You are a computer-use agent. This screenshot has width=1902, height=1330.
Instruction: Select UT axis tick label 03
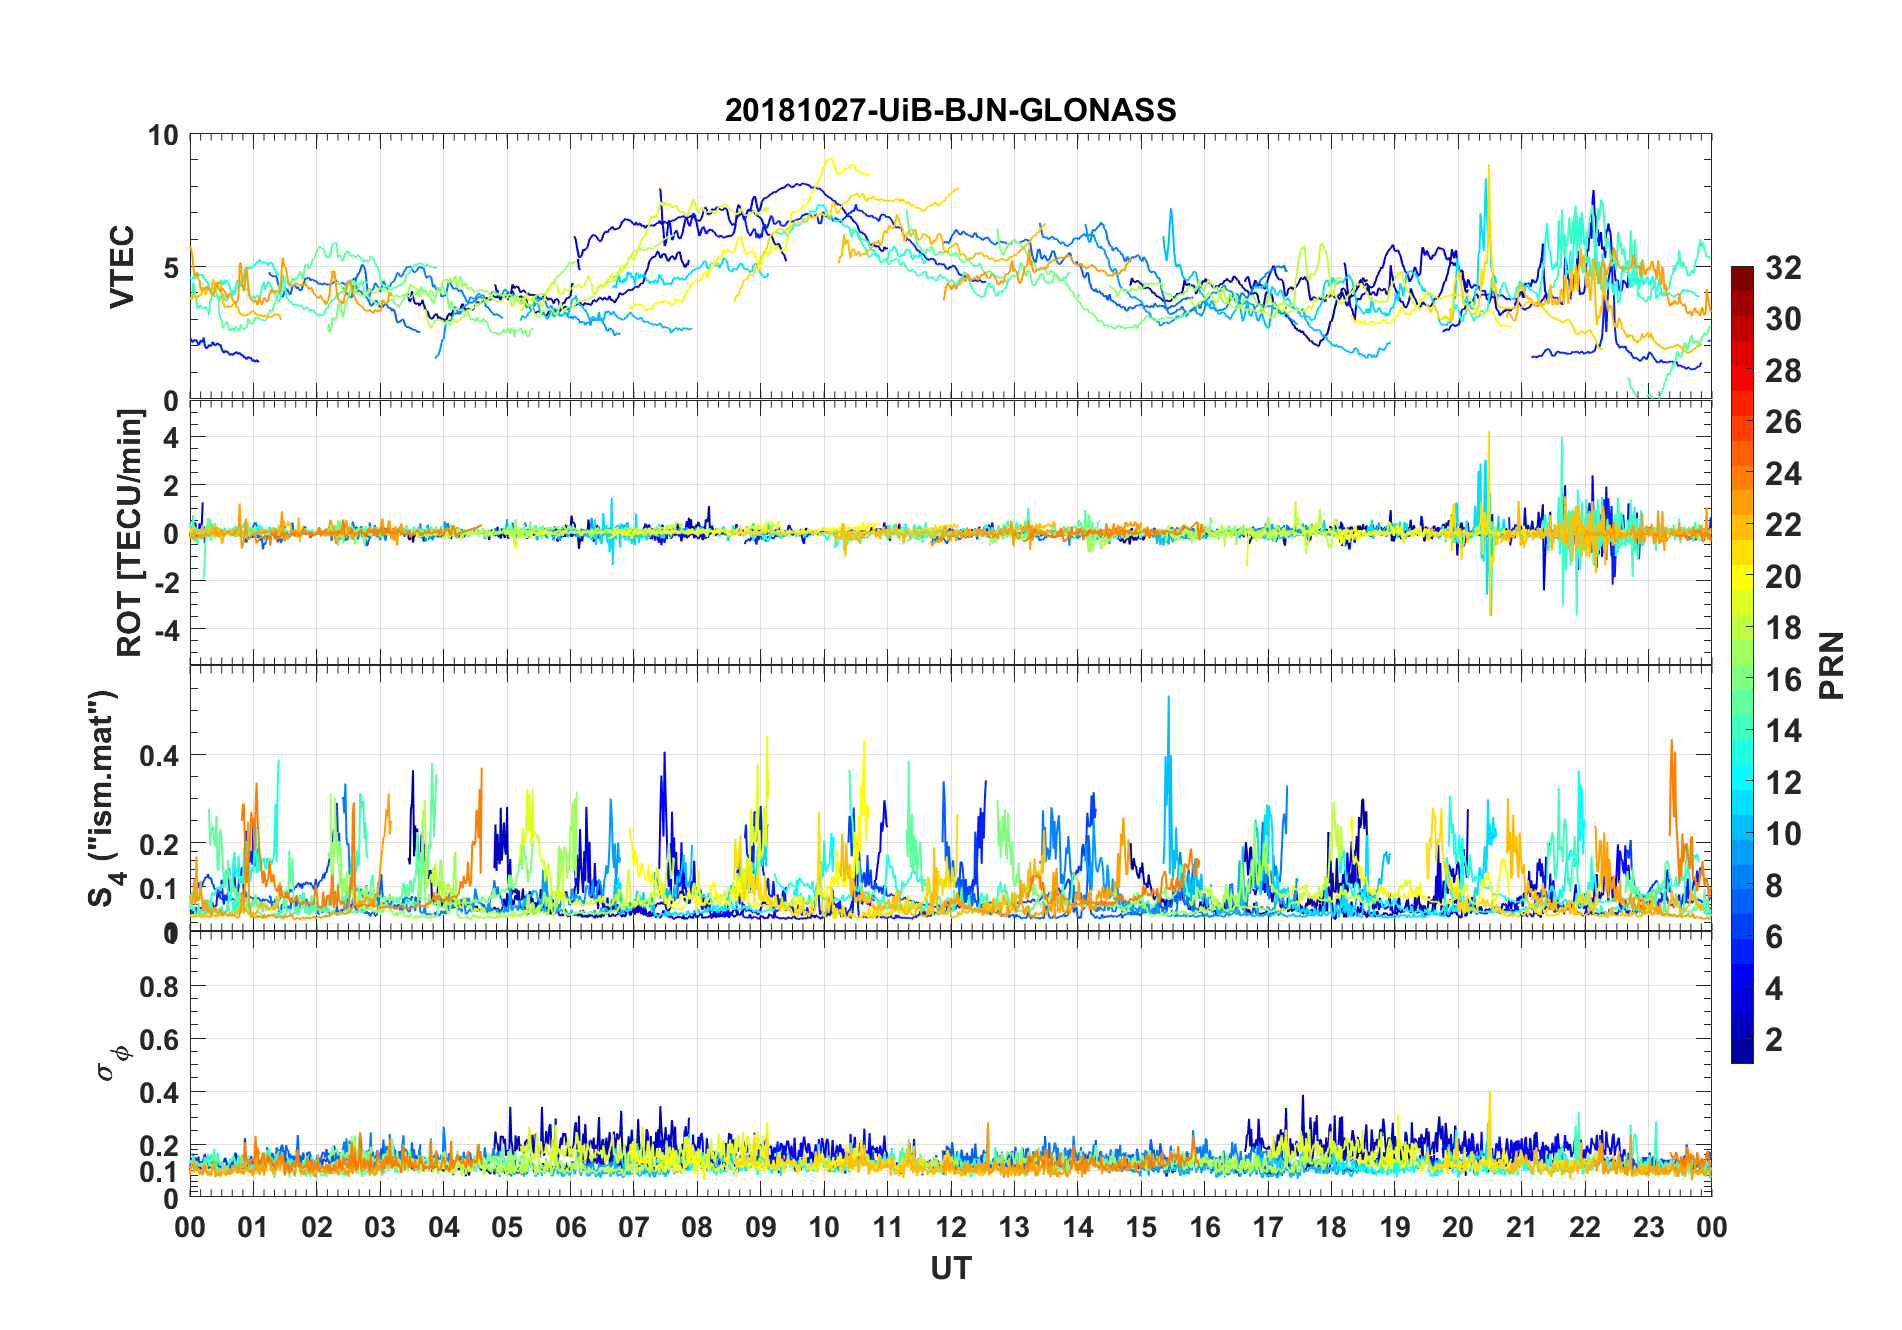pyautogui.click(x=380, y=1227)
